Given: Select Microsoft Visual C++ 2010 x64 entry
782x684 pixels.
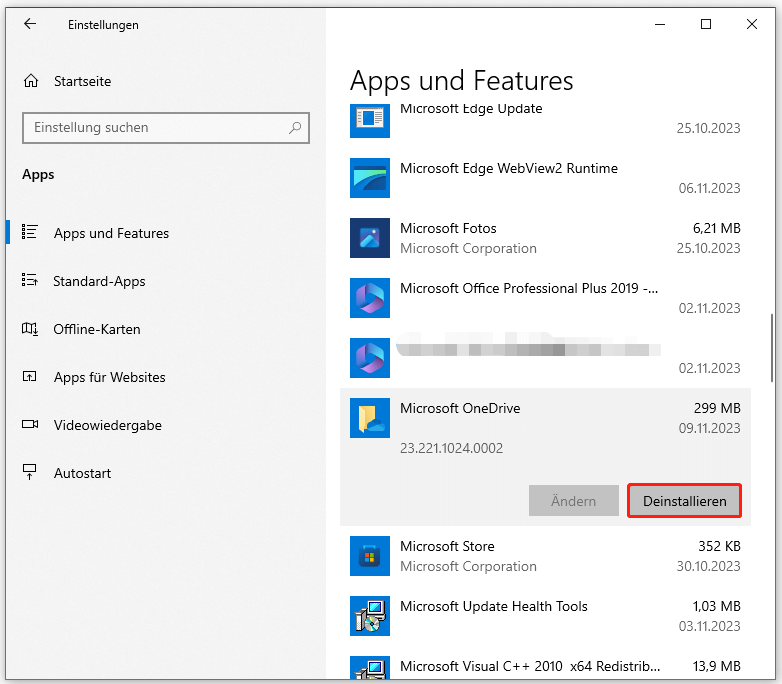Looking at the screenshot, I should coord(528,666).
